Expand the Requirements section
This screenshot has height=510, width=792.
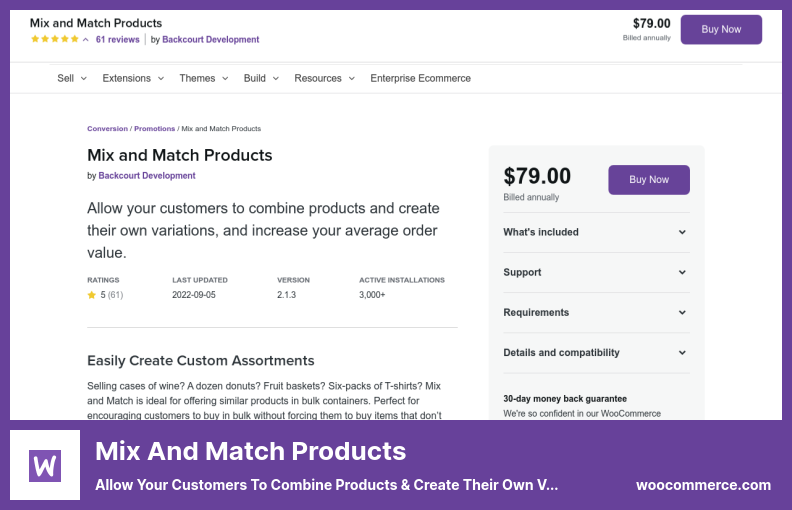tap(596, 313)
